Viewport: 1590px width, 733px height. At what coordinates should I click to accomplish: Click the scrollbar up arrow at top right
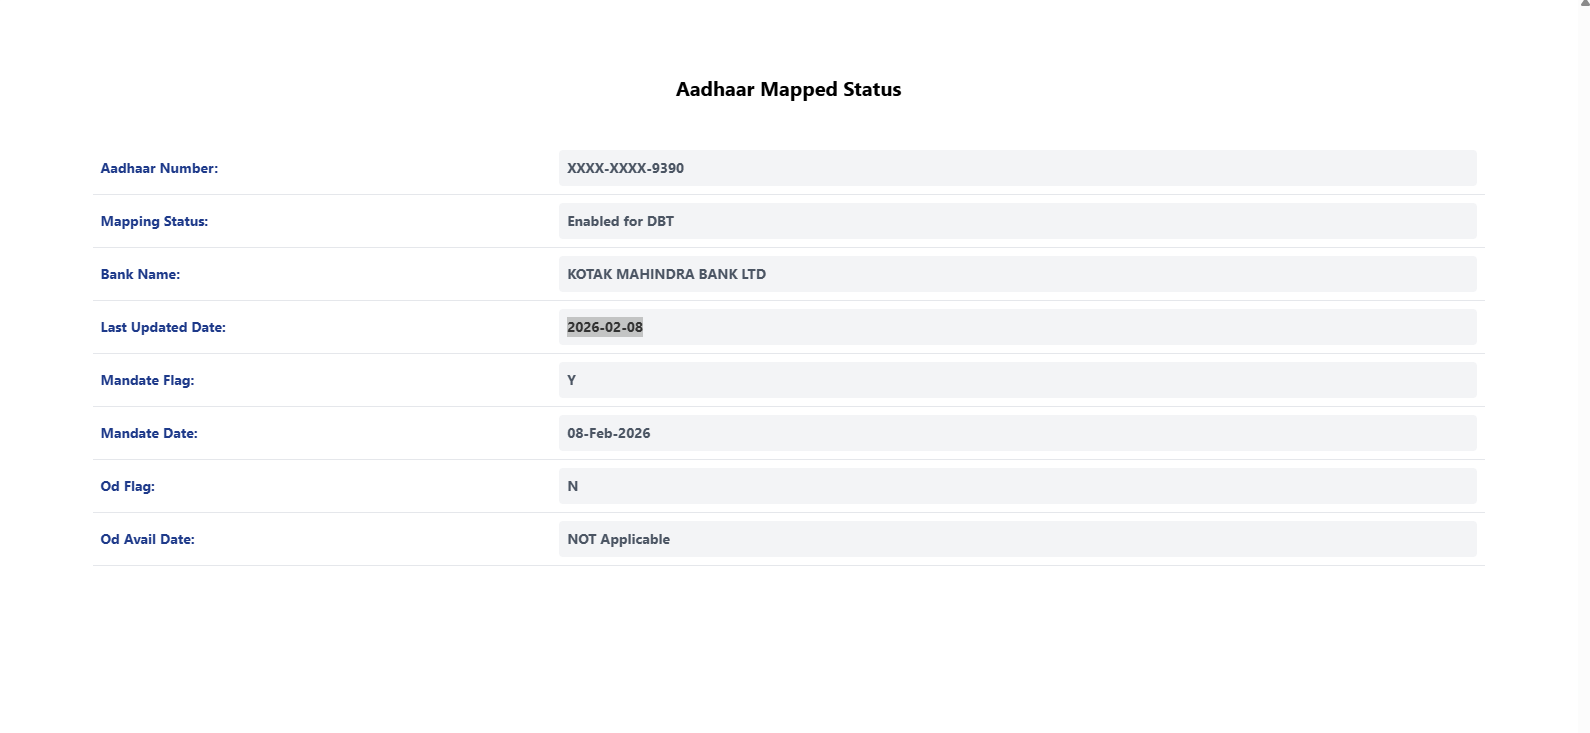(x=1584, y=4)
